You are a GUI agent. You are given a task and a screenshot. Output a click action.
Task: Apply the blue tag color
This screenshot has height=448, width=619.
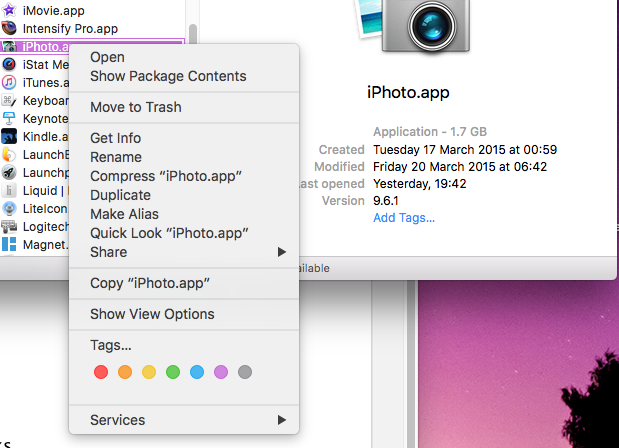(x=197, y=372)
